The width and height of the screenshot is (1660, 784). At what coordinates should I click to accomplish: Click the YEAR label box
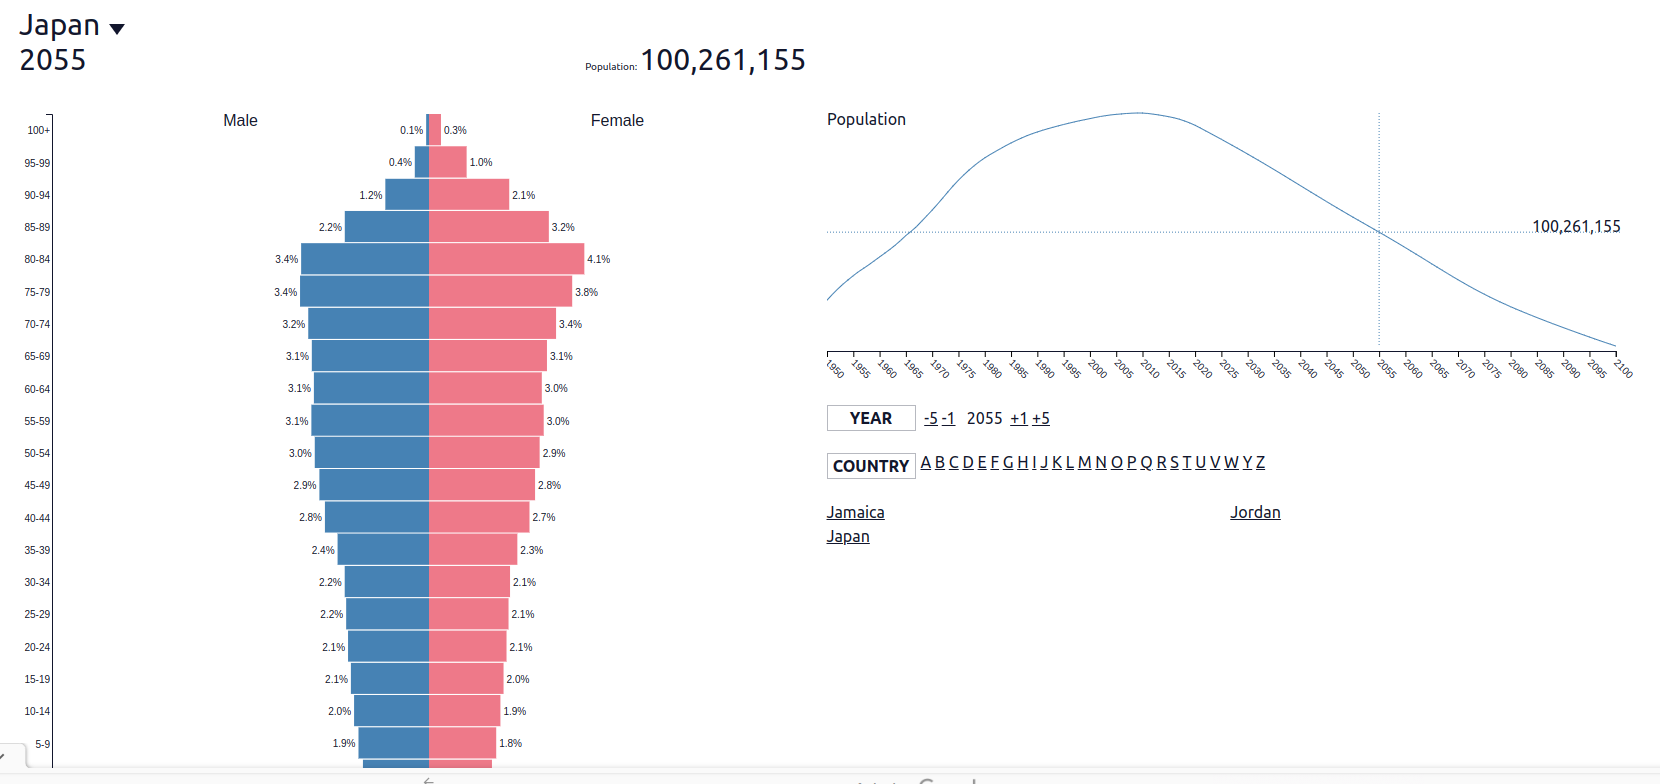pyautogui.click(x=871, y=418)
